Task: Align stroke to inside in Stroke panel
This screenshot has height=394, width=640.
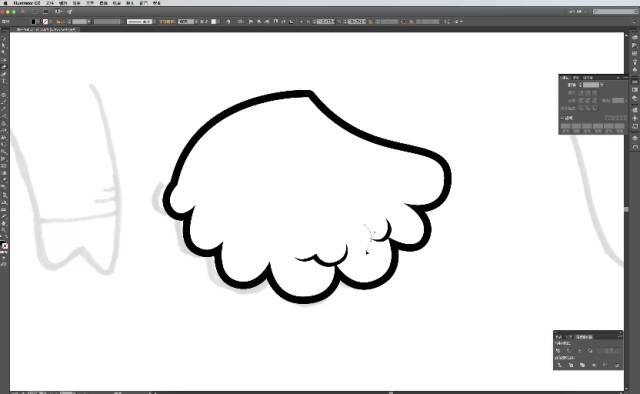Action: pos(587,108)
